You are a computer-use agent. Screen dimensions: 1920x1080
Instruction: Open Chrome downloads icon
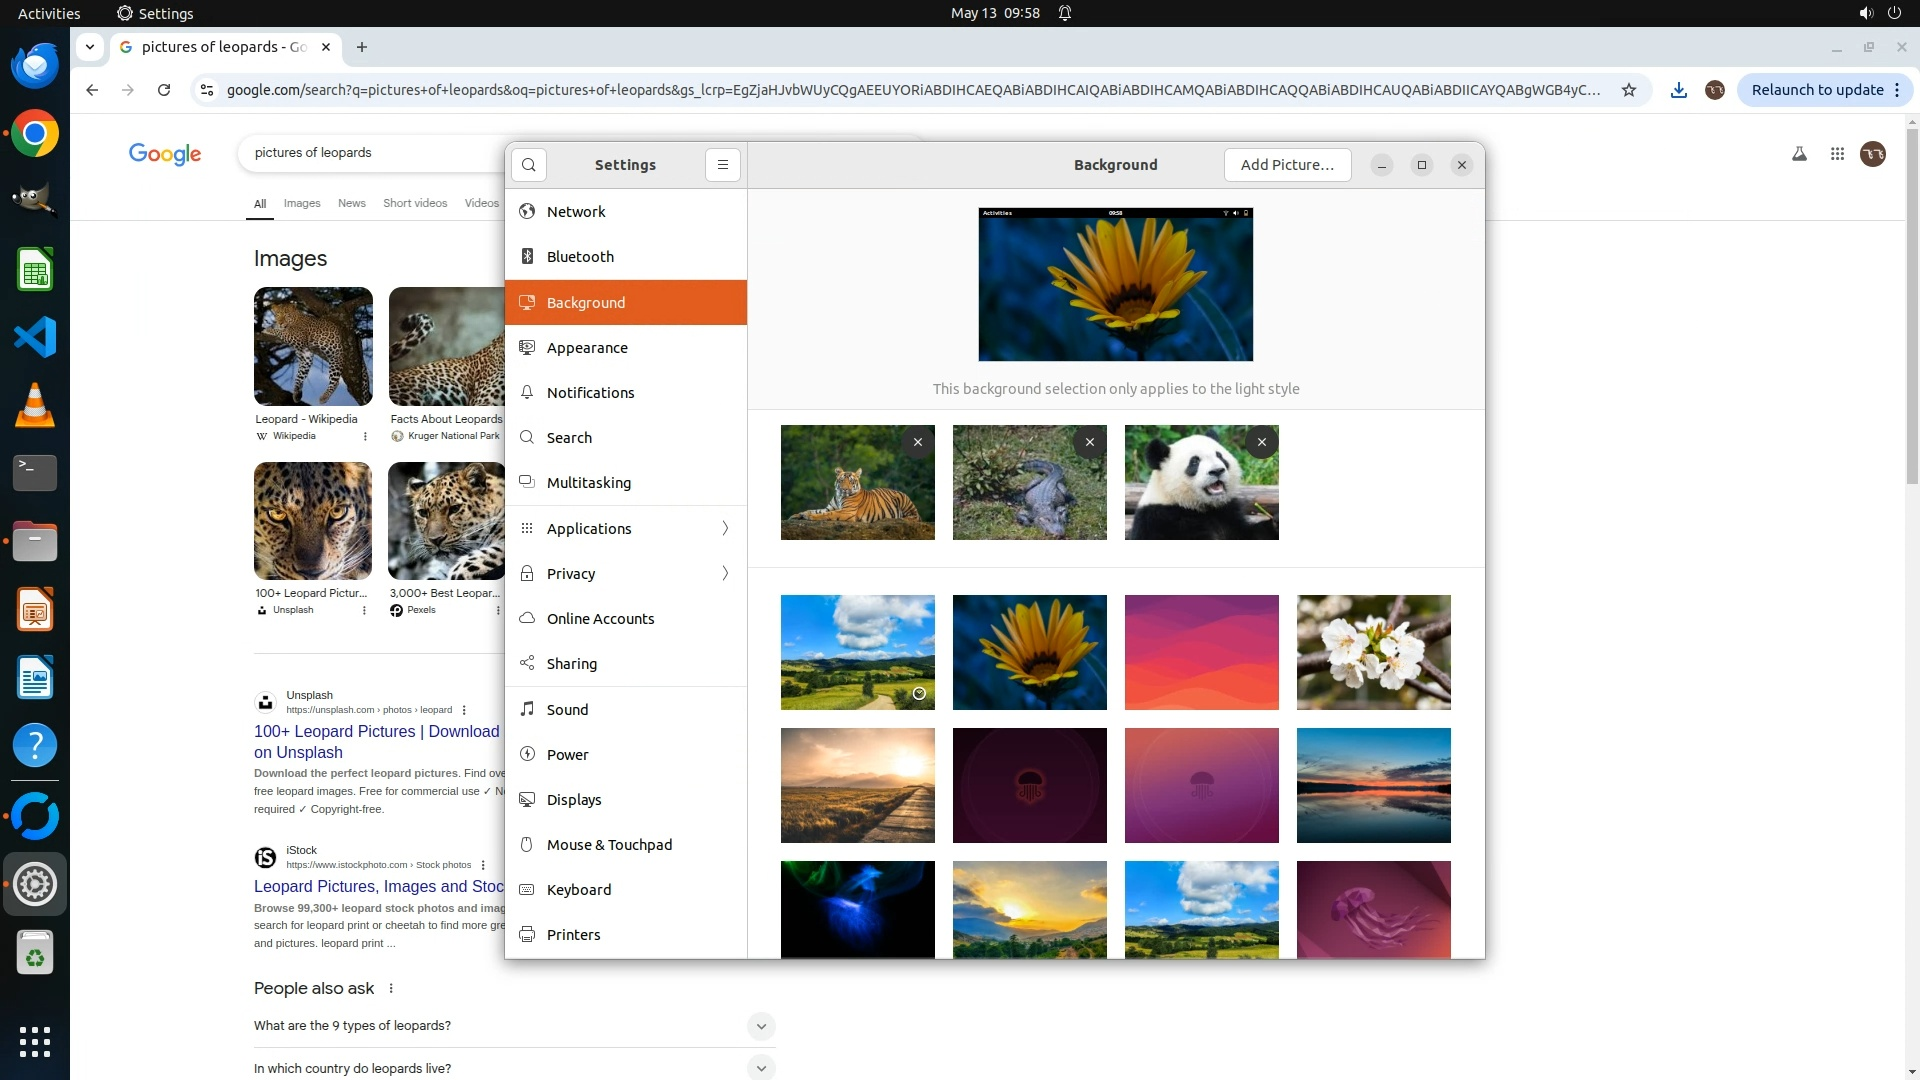coord(1679,90)
